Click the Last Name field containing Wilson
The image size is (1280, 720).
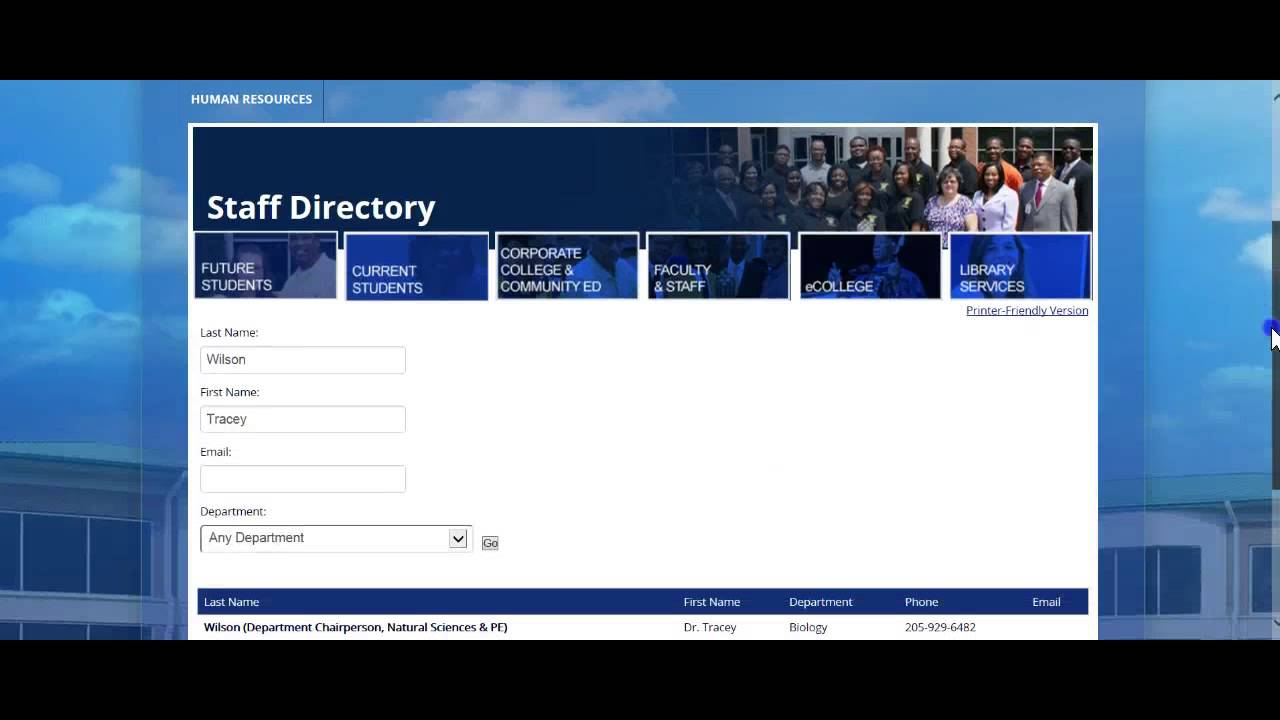click(303, 360)
